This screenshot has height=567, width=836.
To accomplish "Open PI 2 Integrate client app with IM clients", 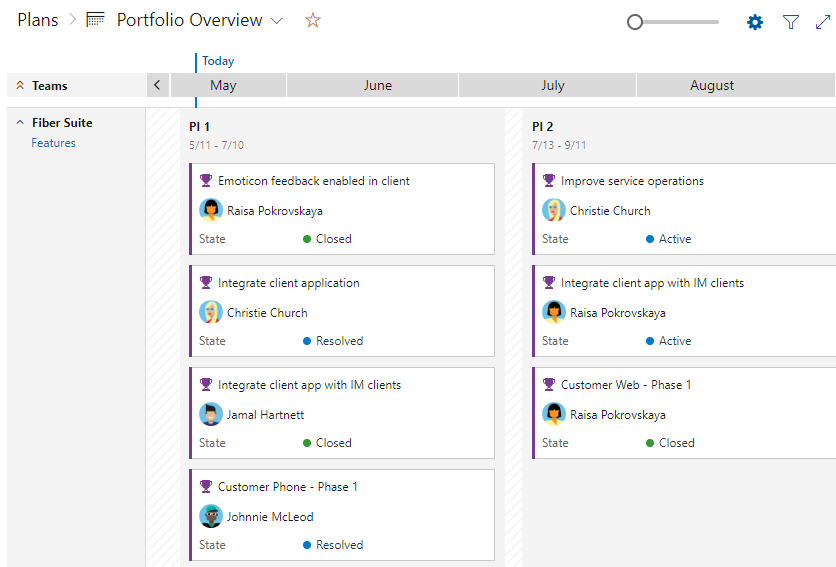I will coord(652,283).
